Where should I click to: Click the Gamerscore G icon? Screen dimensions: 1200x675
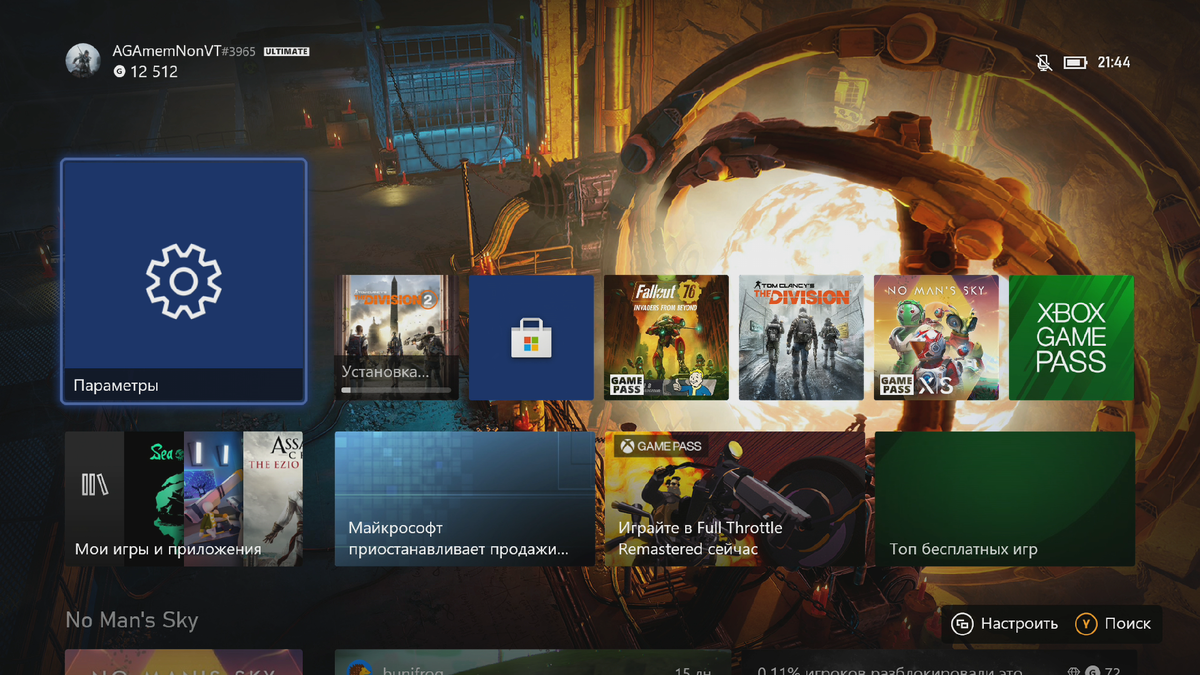pos(119,72)
